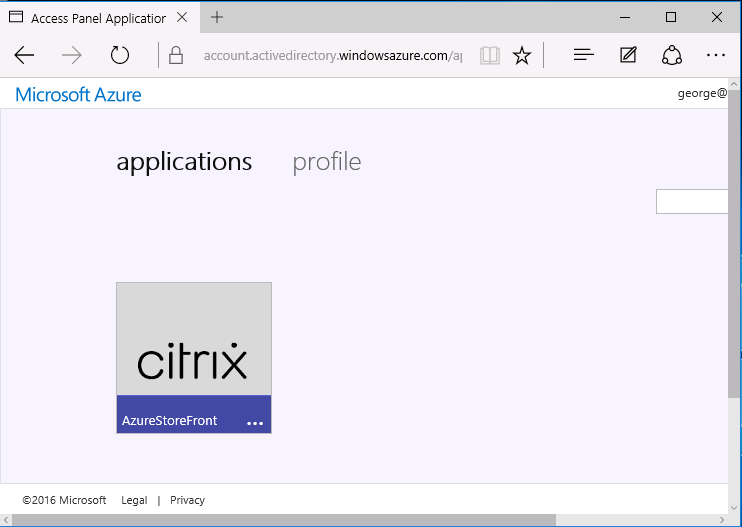The width and height of the screenshot is (742, 527).
Task: Refresh the current page
Action: [x=120, y=56]
